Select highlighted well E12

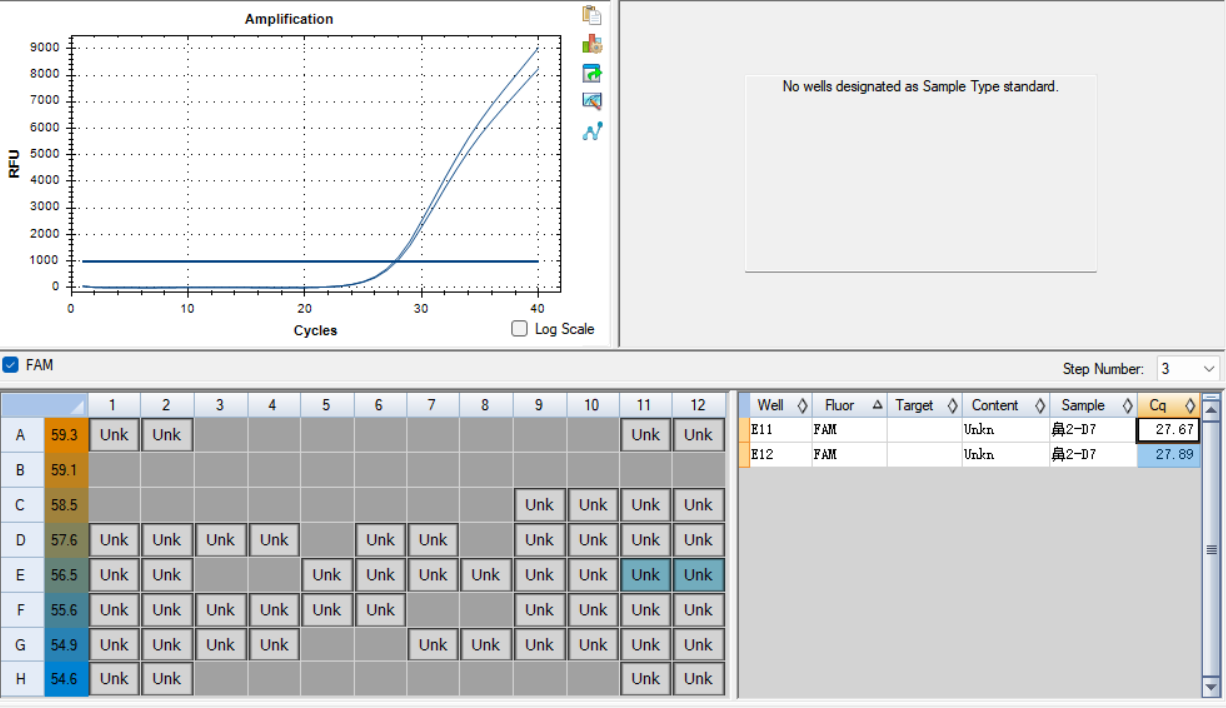coord(698,575)
